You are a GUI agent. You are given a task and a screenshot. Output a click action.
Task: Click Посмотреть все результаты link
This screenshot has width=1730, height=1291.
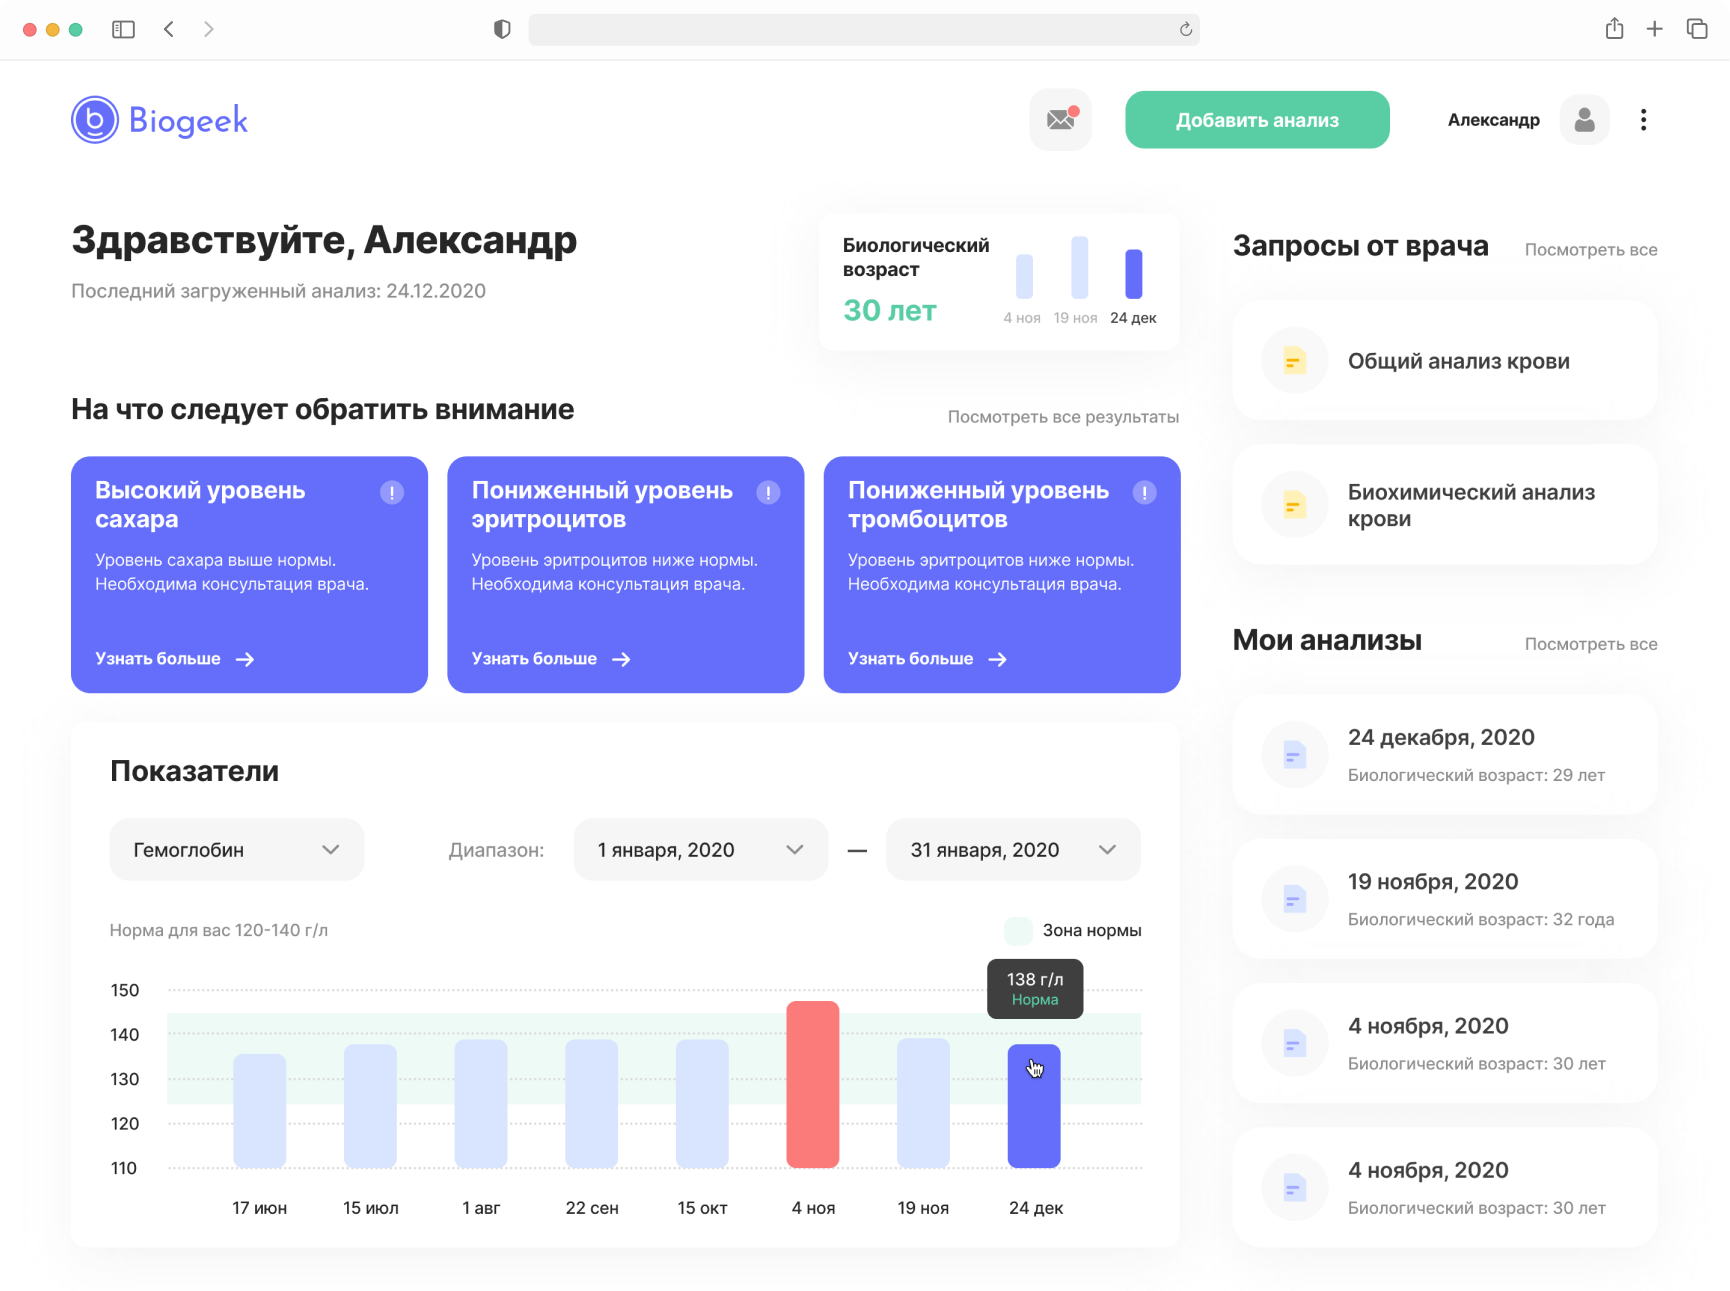(1063, 417)
